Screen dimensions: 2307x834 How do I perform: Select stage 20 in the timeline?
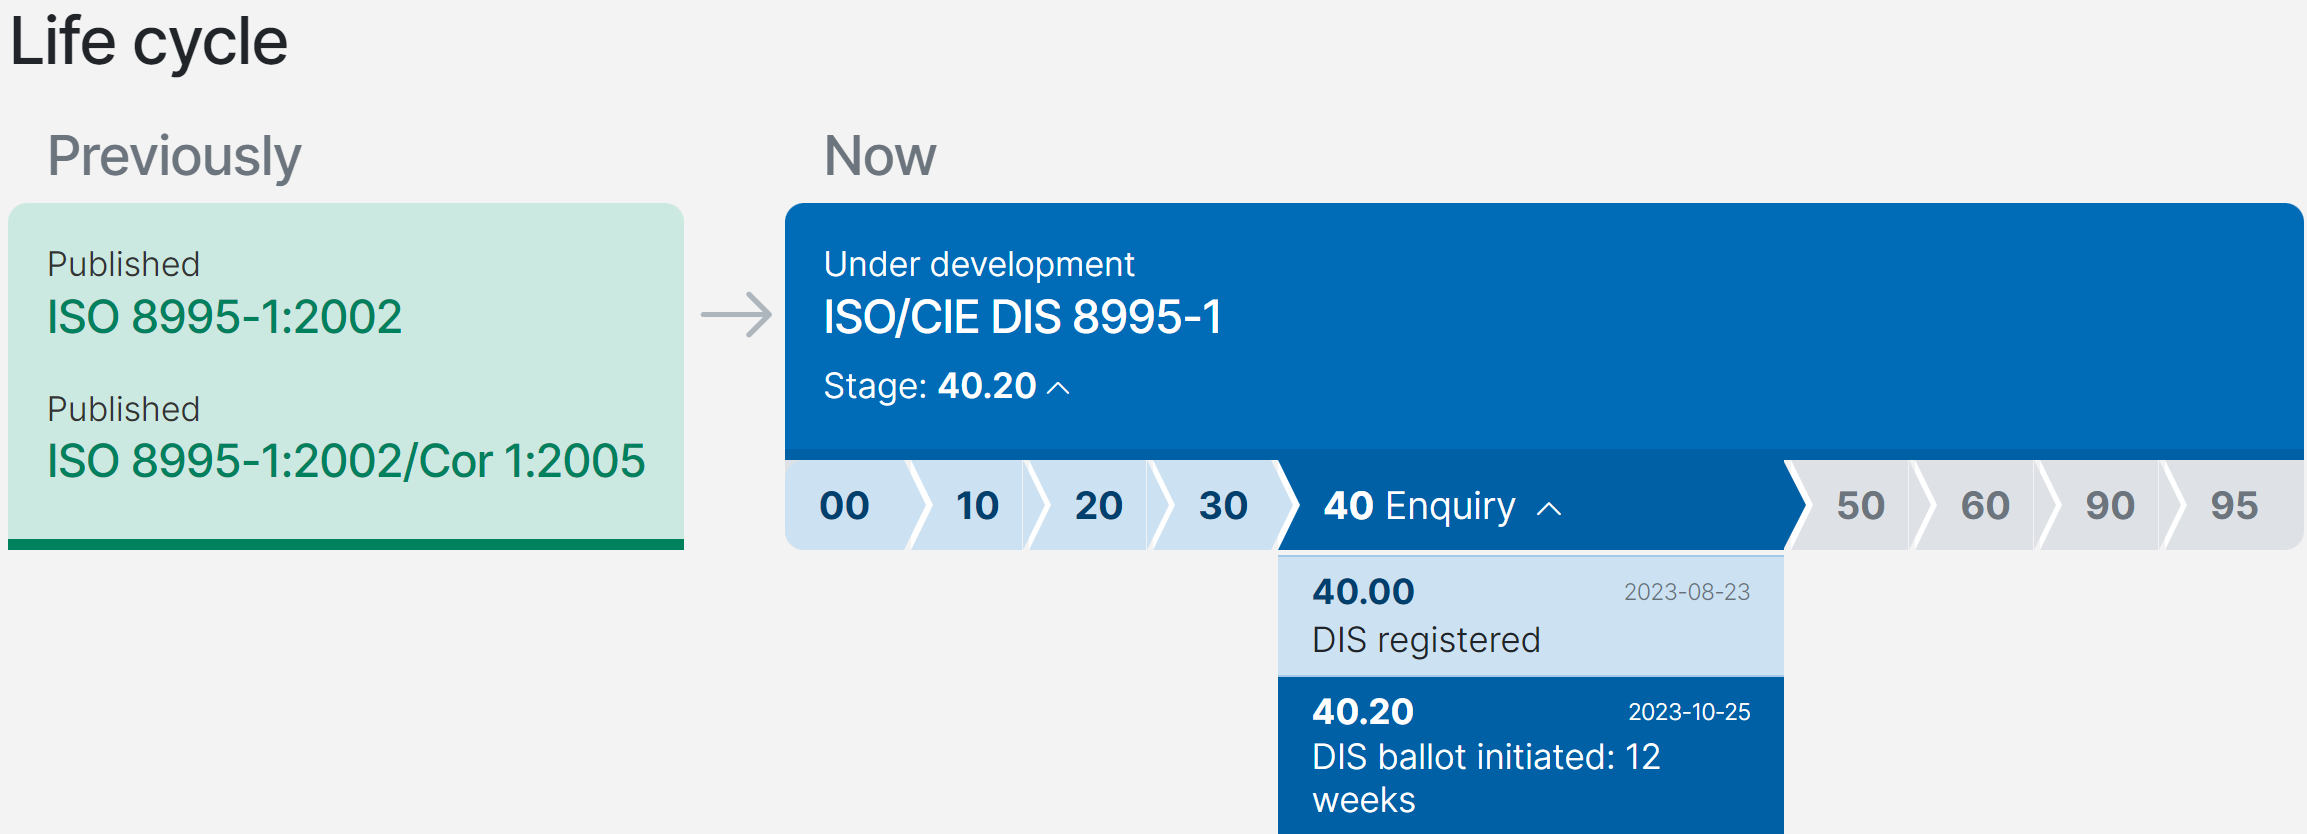[1098, 506]
